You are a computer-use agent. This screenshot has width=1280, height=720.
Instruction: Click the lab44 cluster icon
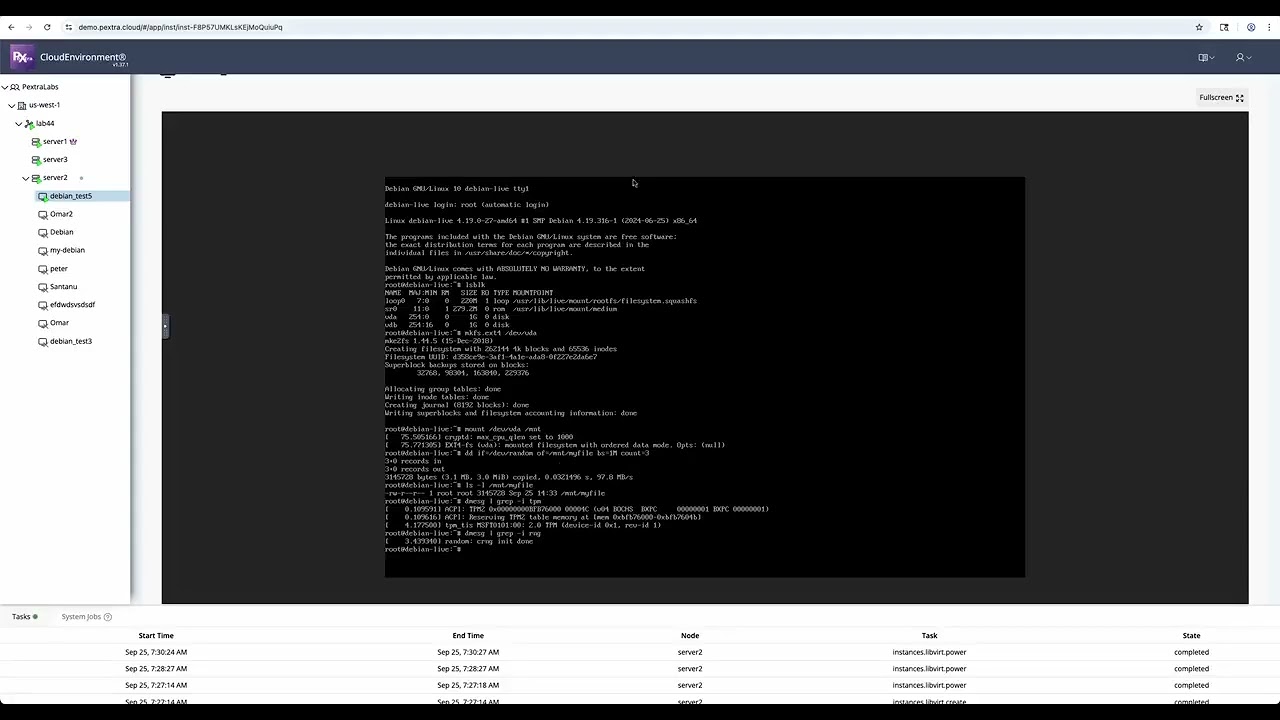point(30,124)
